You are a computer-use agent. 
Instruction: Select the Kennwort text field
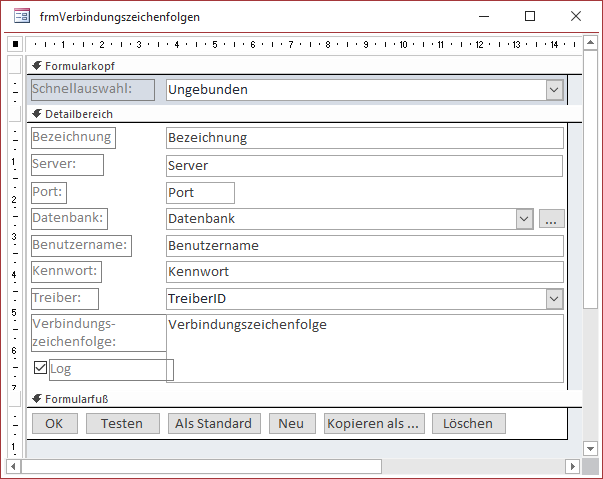pyautogui.click(x=365, y=272)
